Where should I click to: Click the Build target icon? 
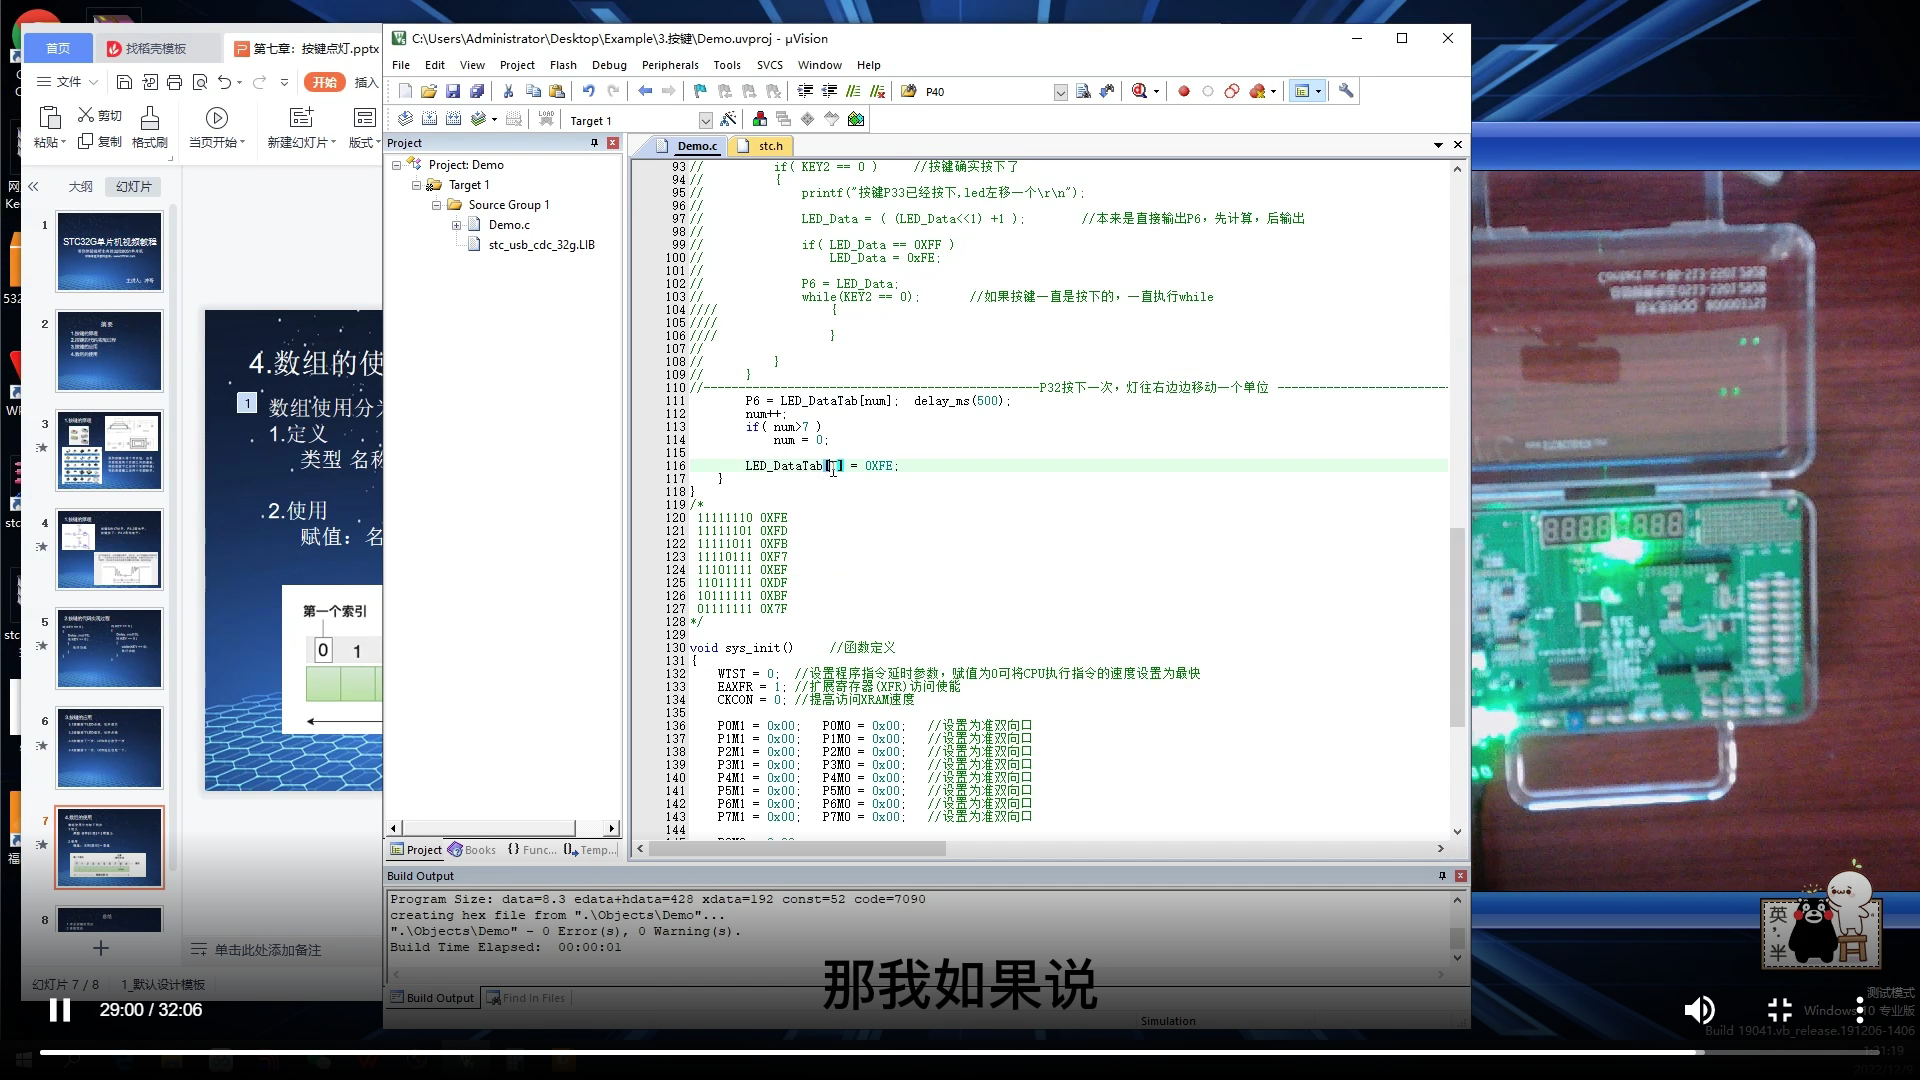429,119
